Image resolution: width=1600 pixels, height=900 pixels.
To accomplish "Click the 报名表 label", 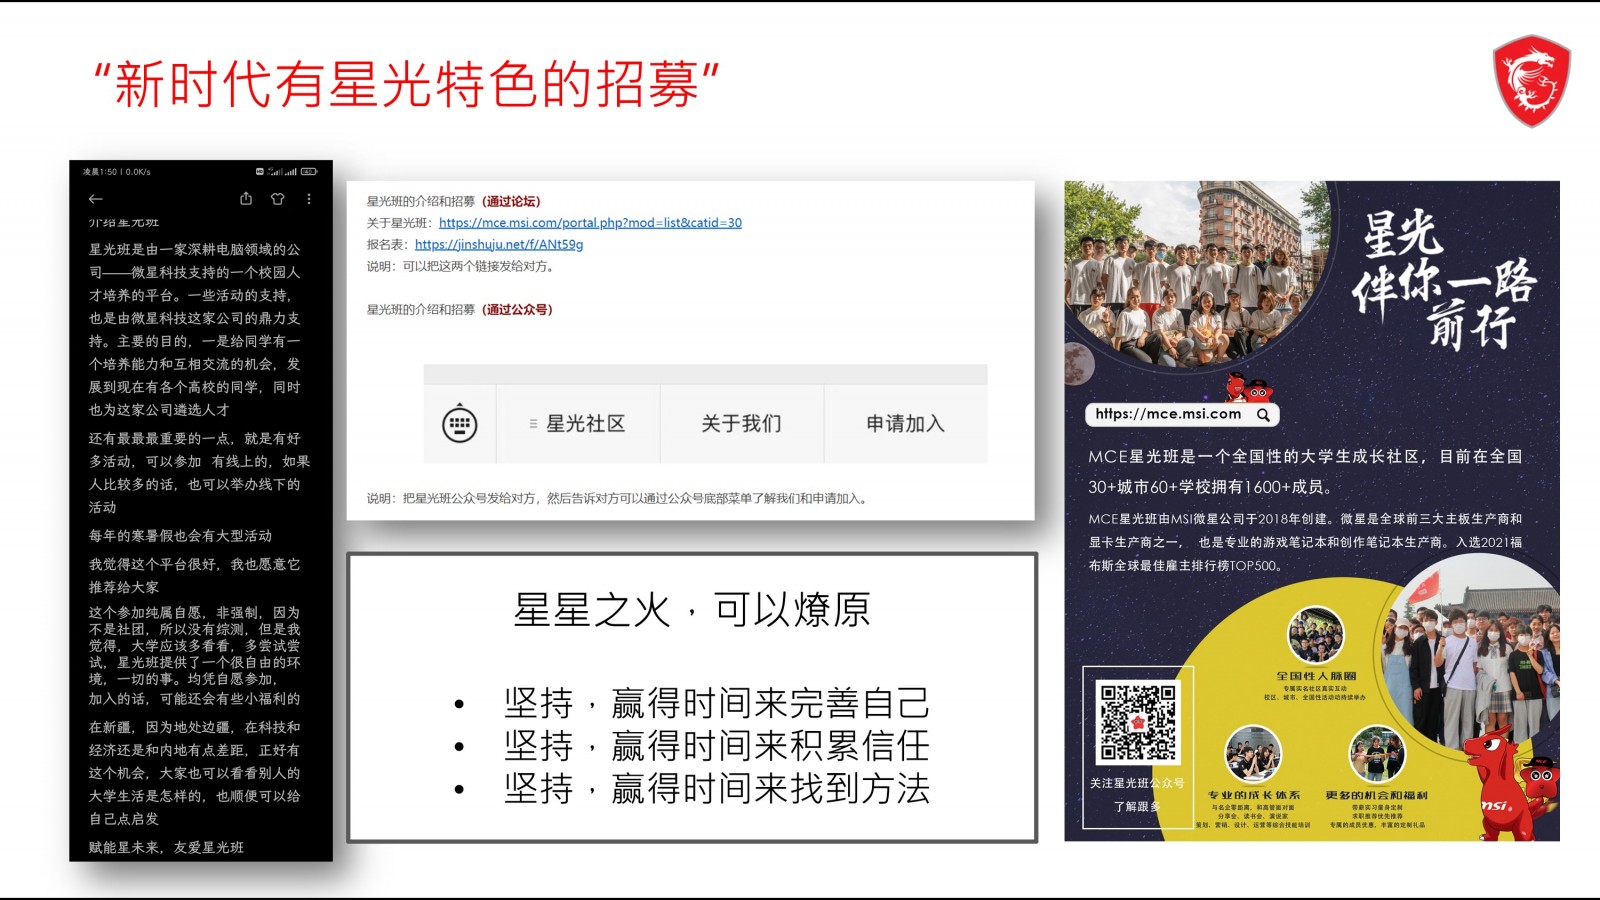I will click(388, 244).
